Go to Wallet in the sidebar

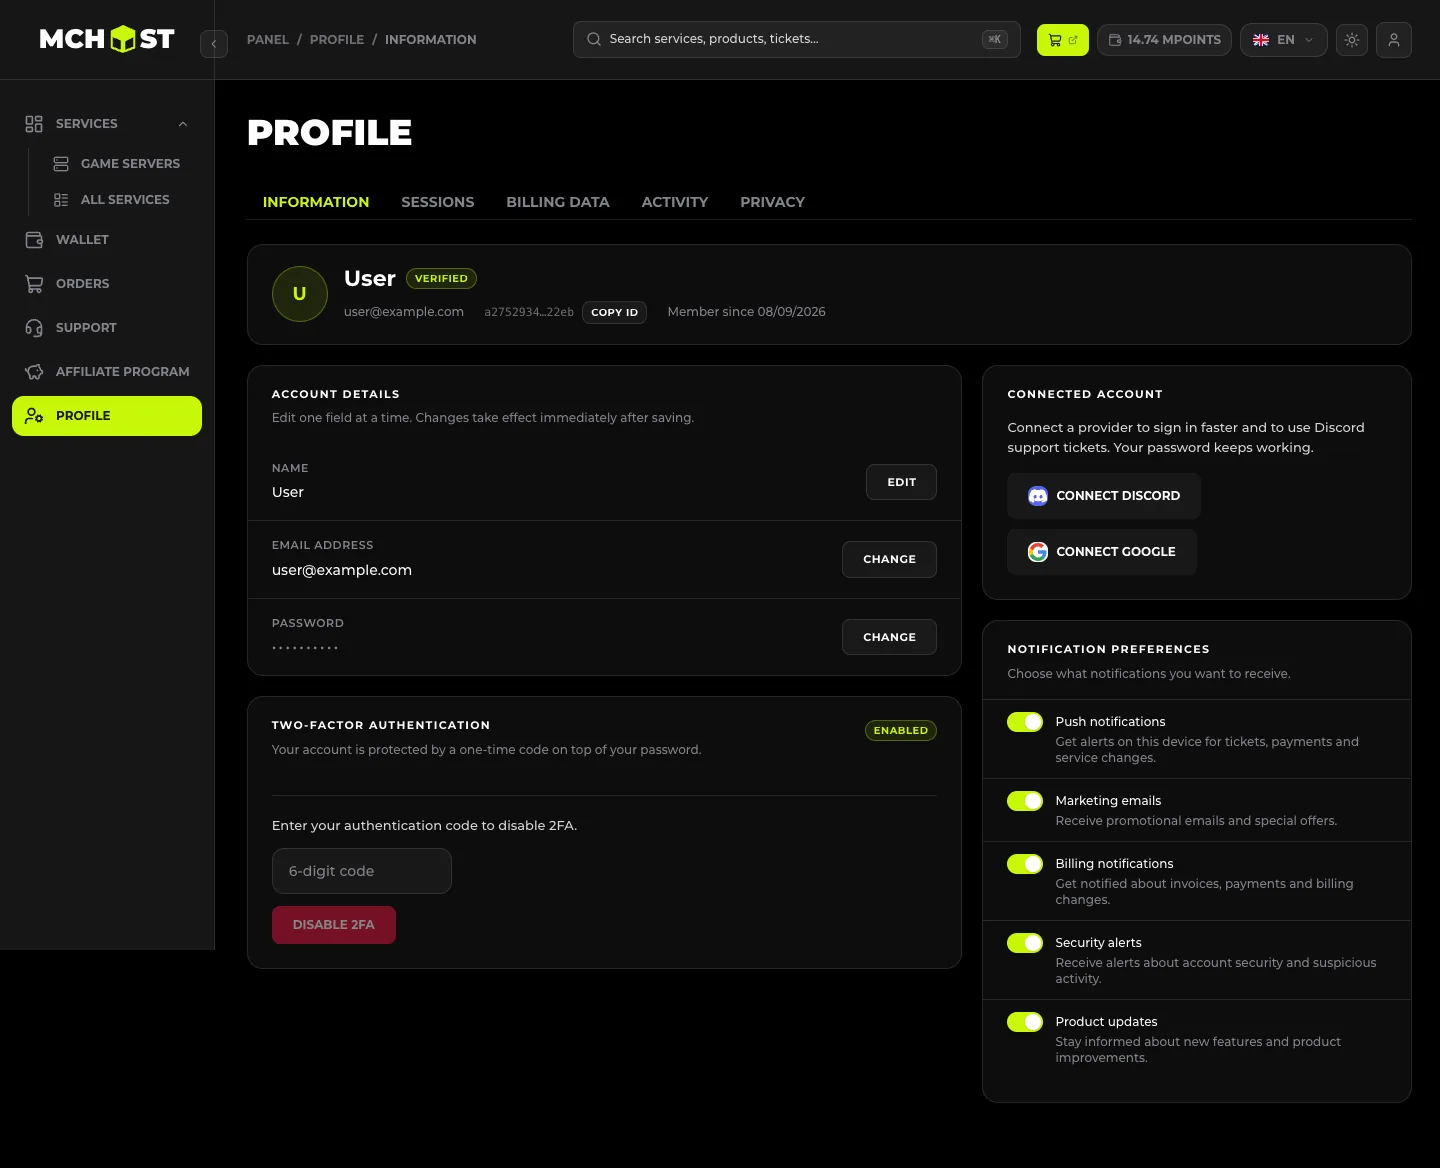107,240
